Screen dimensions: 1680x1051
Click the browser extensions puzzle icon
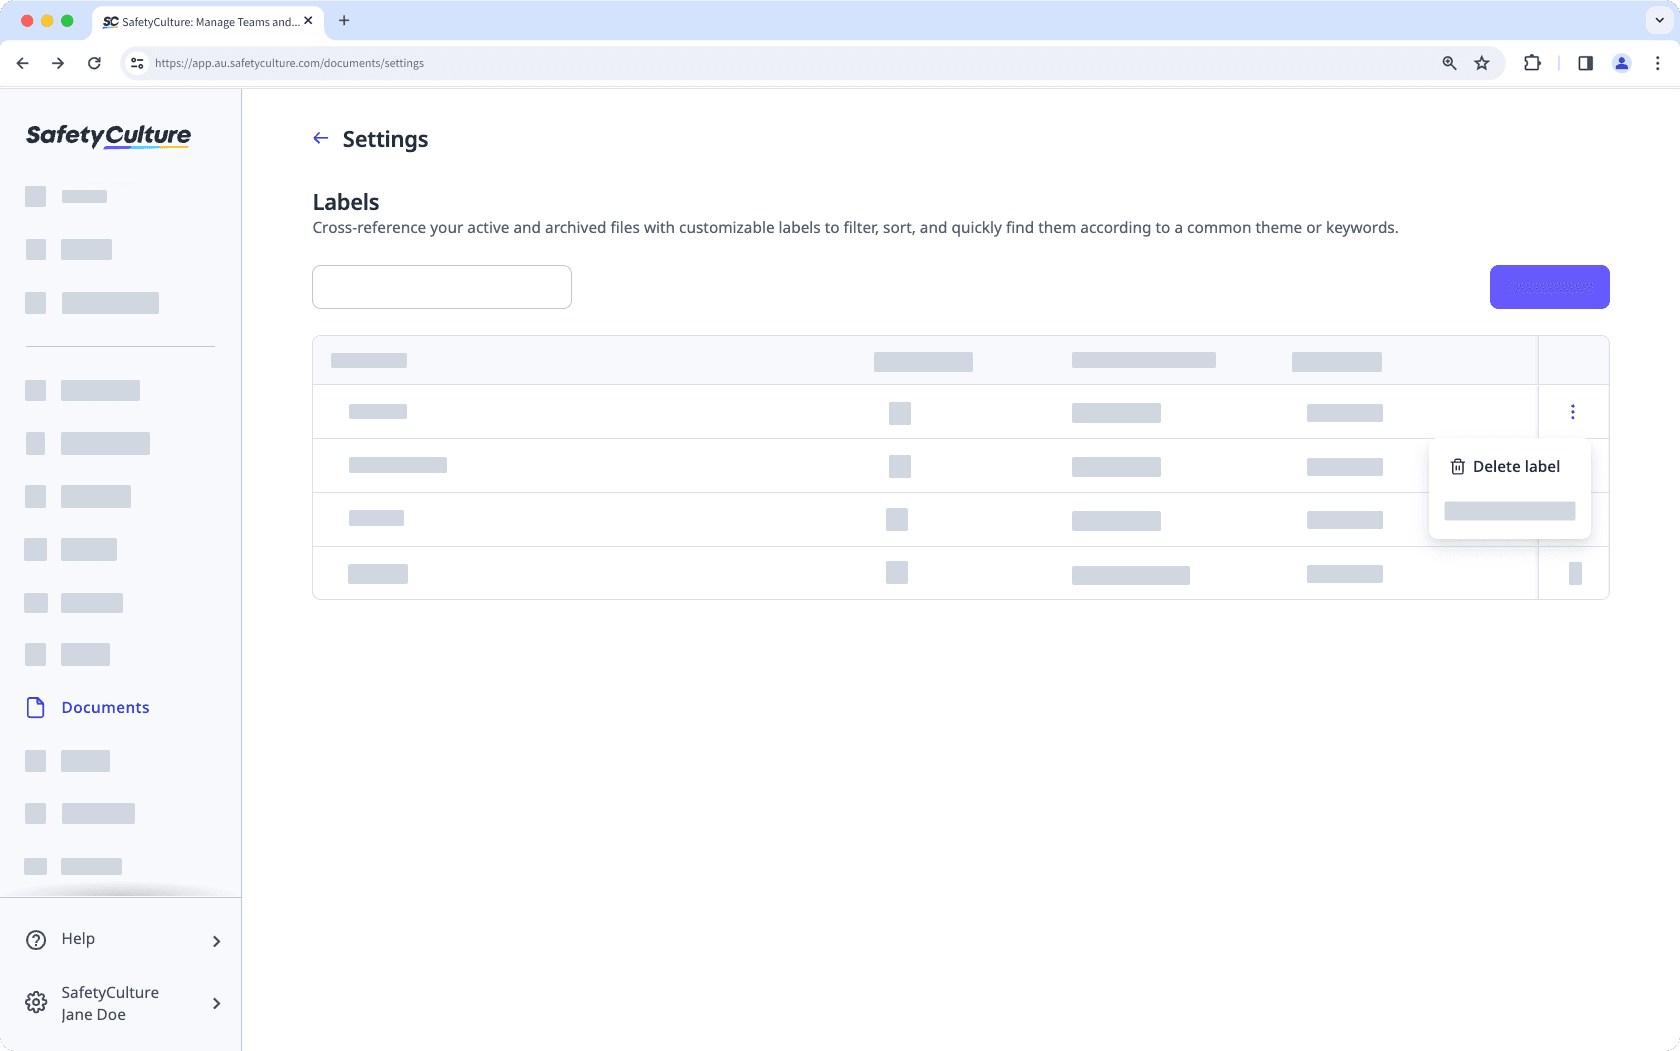tap(1532, 63)
